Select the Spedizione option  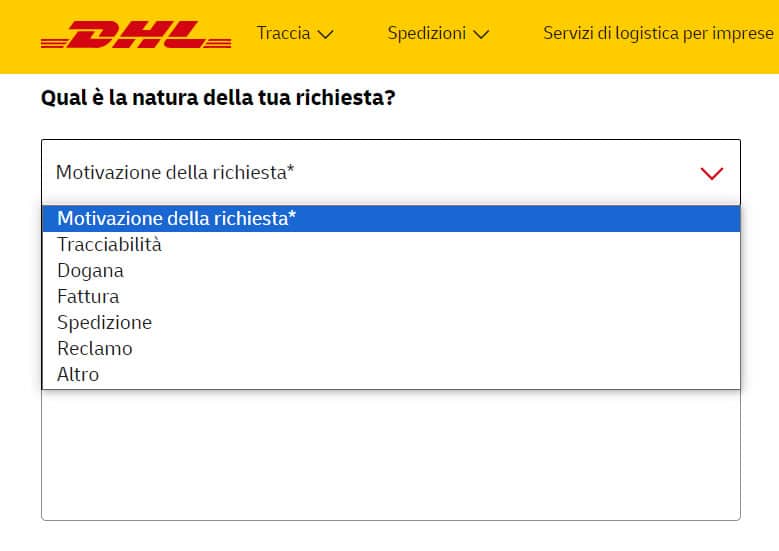pyautogui.click(x=104, y=322)
